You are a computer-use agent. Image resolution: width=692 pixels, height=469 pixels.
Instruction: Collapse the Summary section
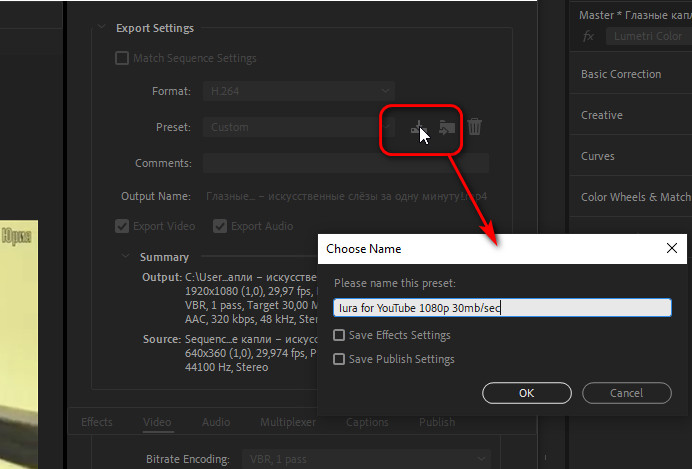point(125,256)
